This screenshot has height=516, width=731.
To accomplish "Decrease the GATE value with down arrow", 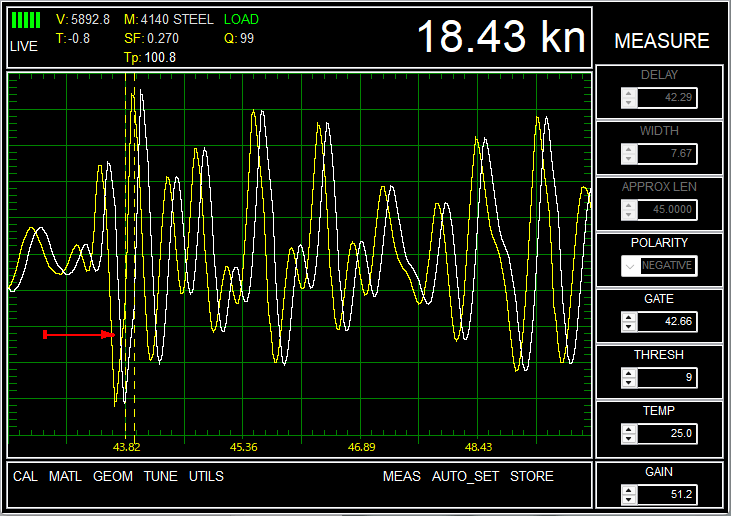I will pyautogui.click(x=628, y=327).
